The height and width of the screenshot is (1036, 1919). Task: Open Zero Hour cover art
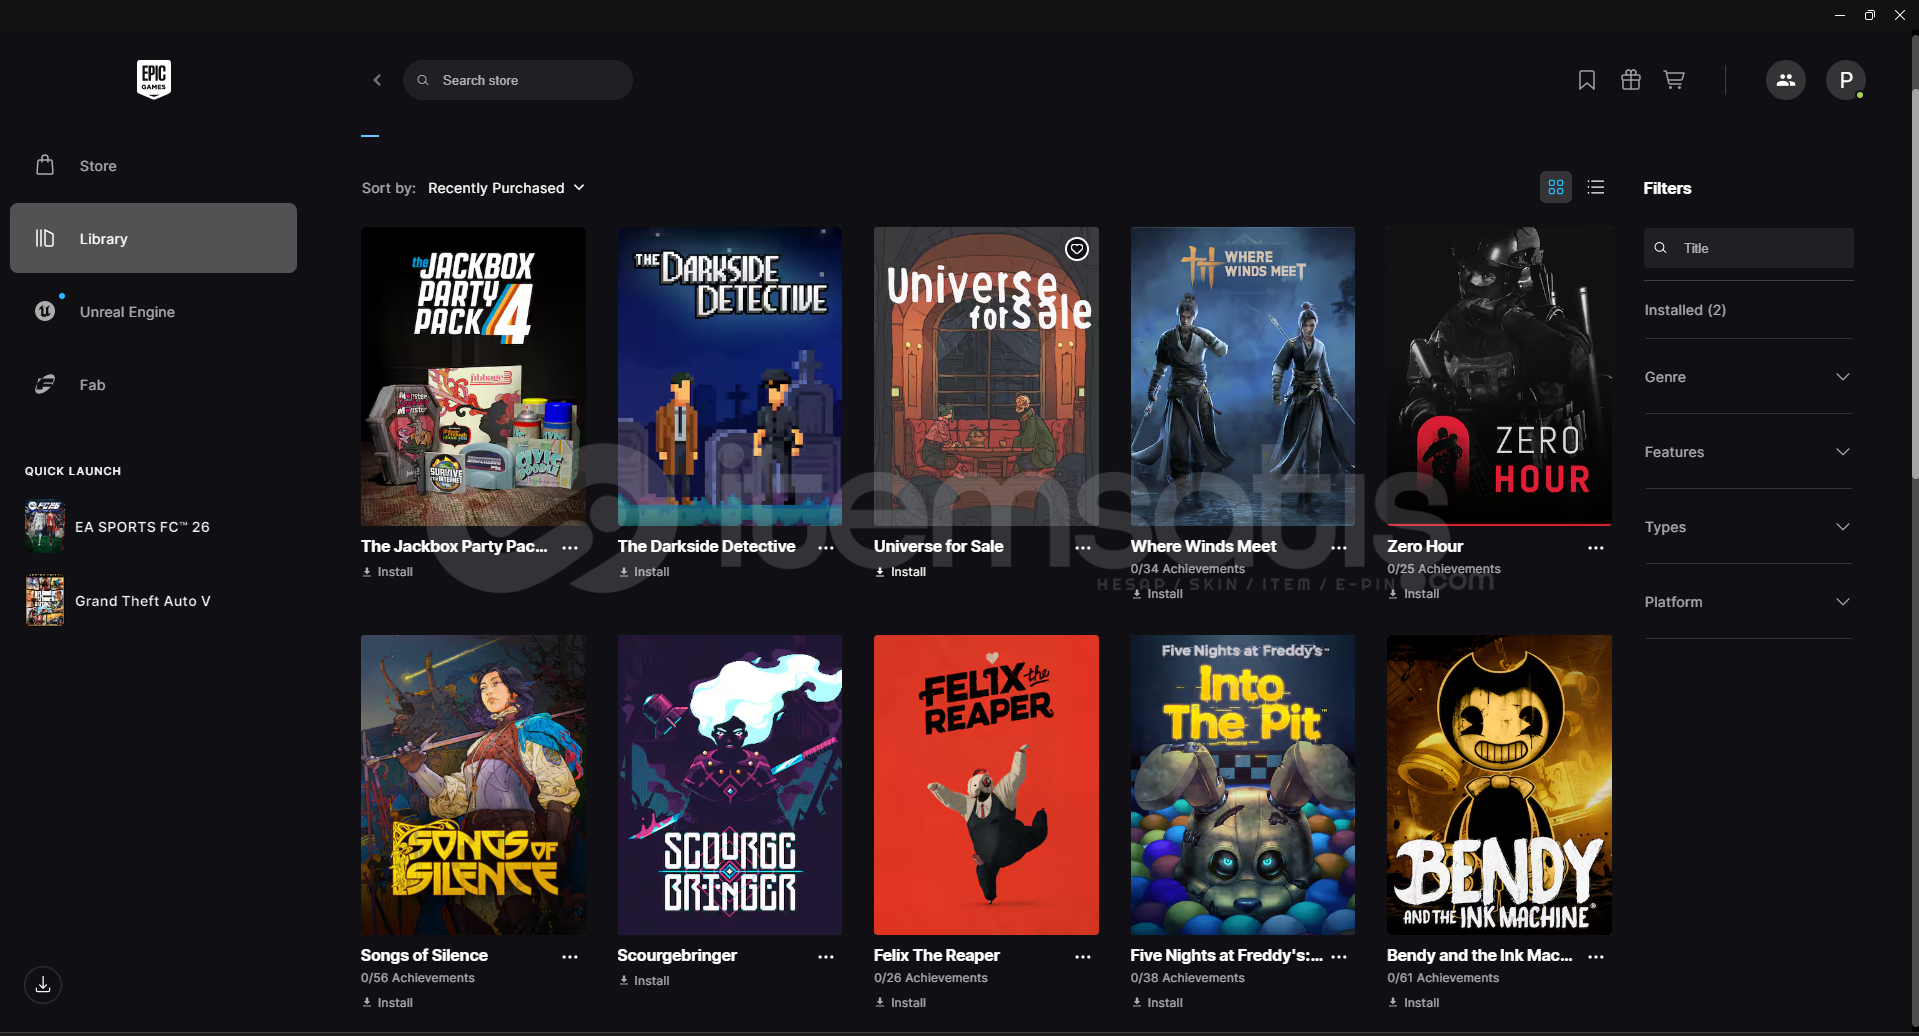pos(1499,376)
